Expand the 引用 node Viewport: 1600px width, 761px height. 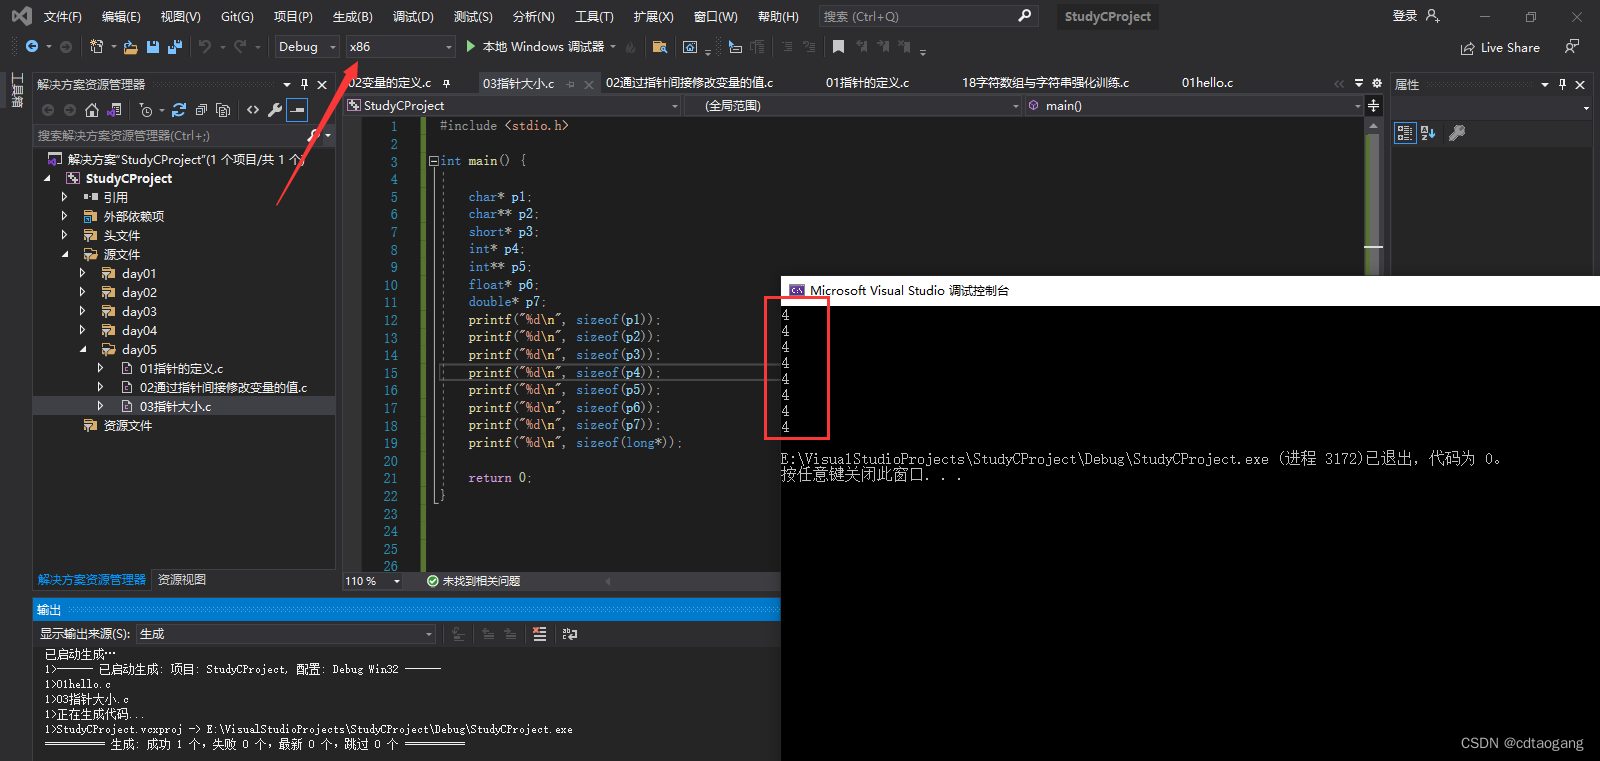coord(64,197)
